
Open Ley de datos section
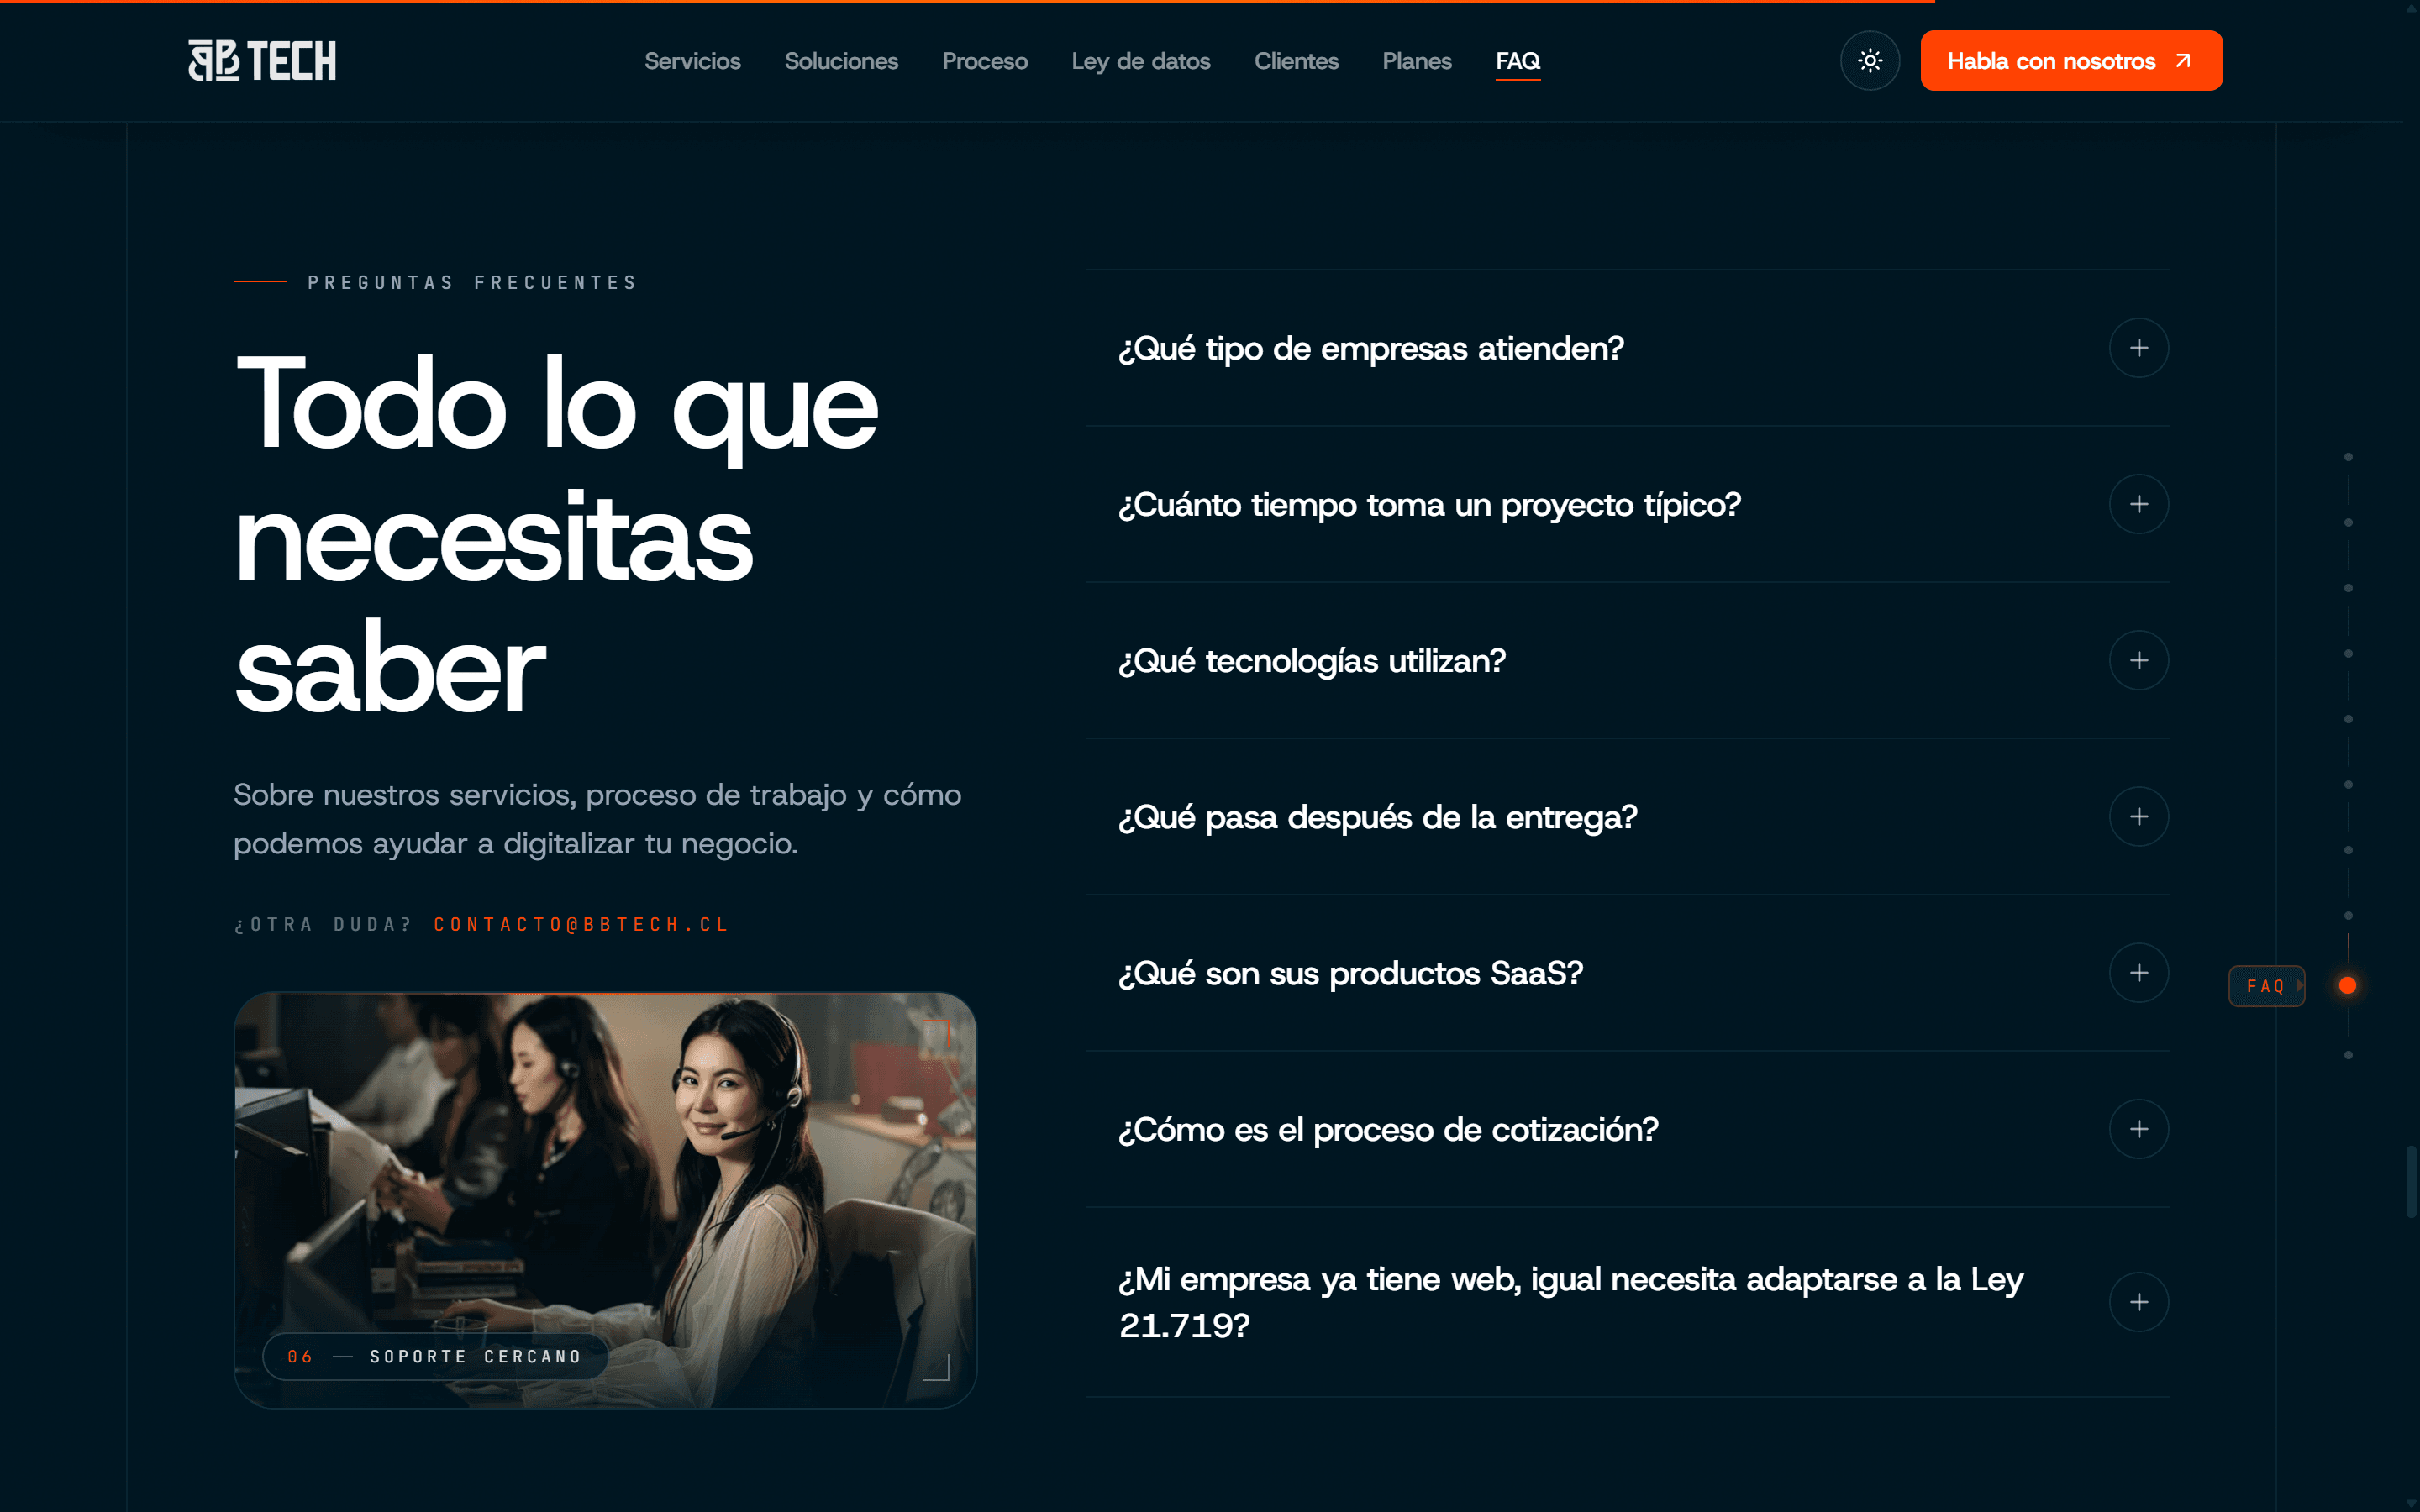point(1141,61)
